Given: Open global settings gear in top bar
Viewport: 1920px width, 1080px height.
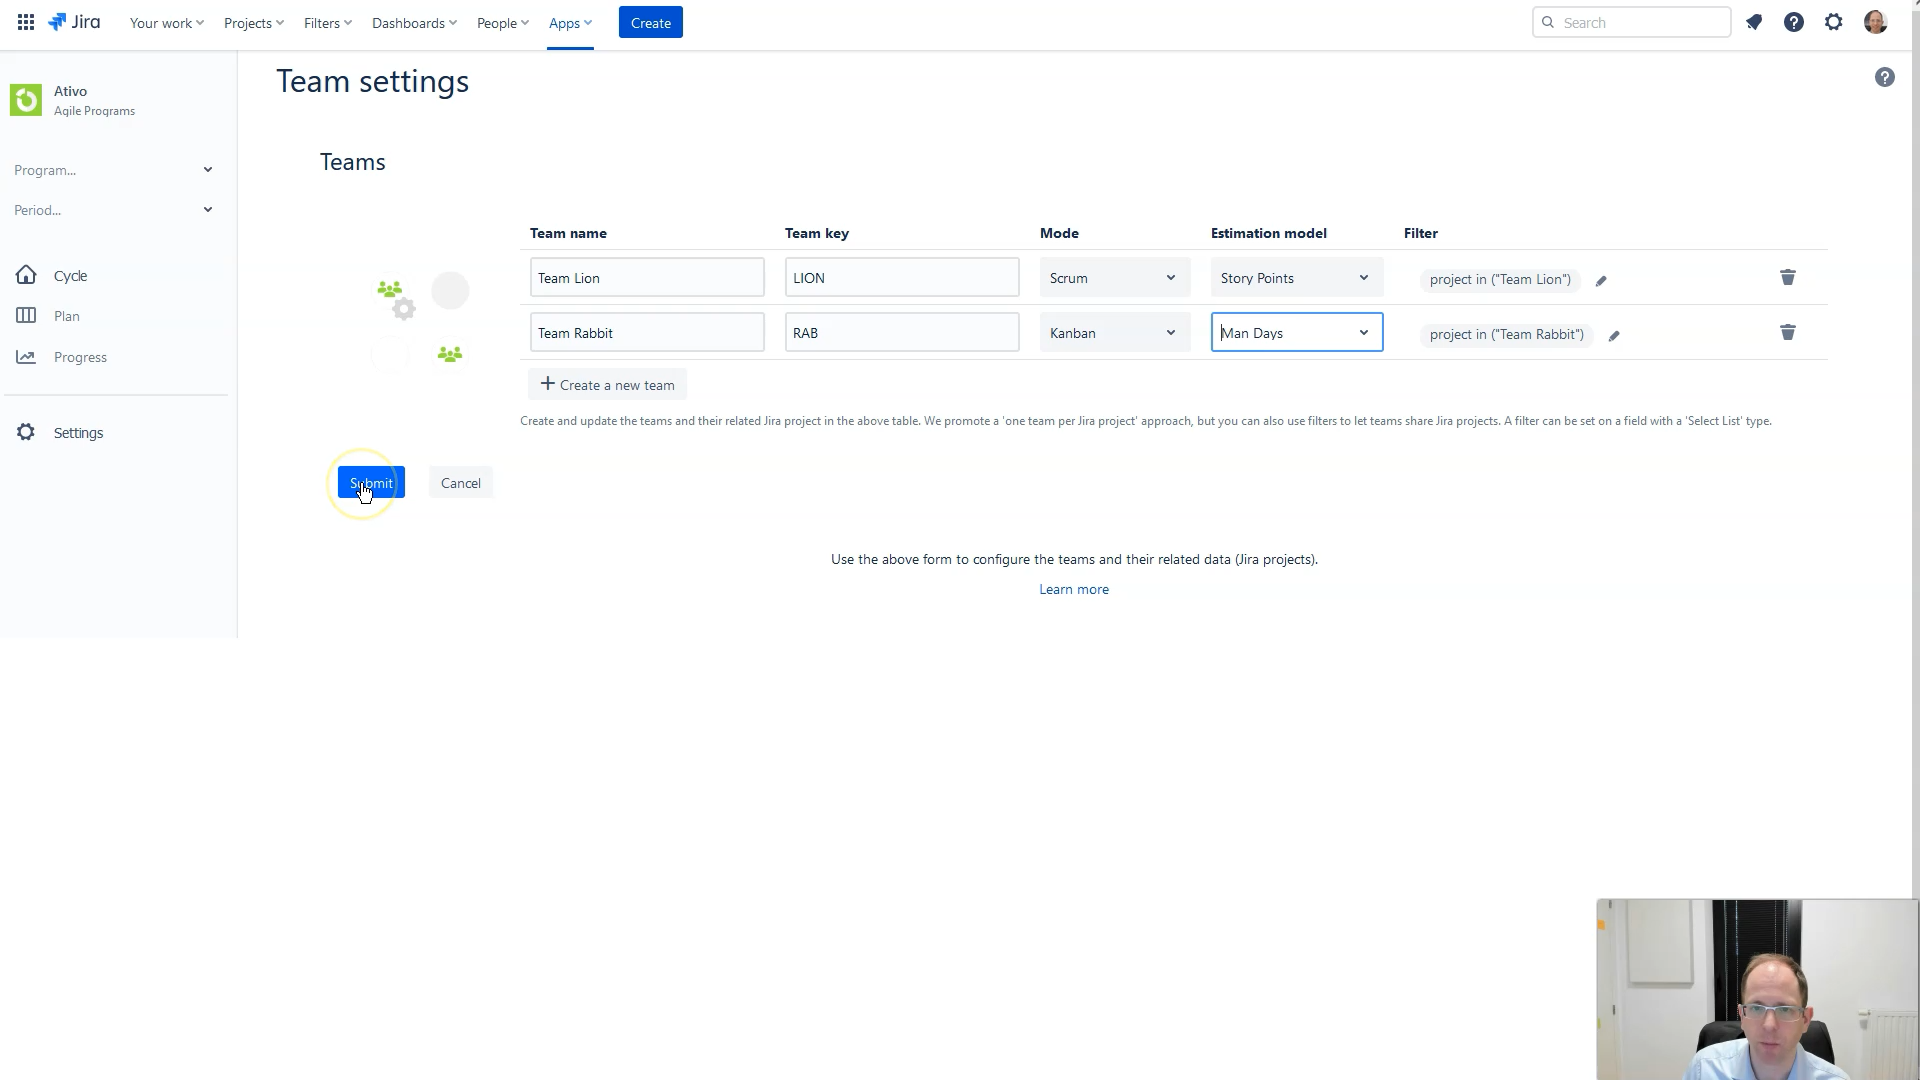Looking at the screenshot, I should coord(1833,22).
